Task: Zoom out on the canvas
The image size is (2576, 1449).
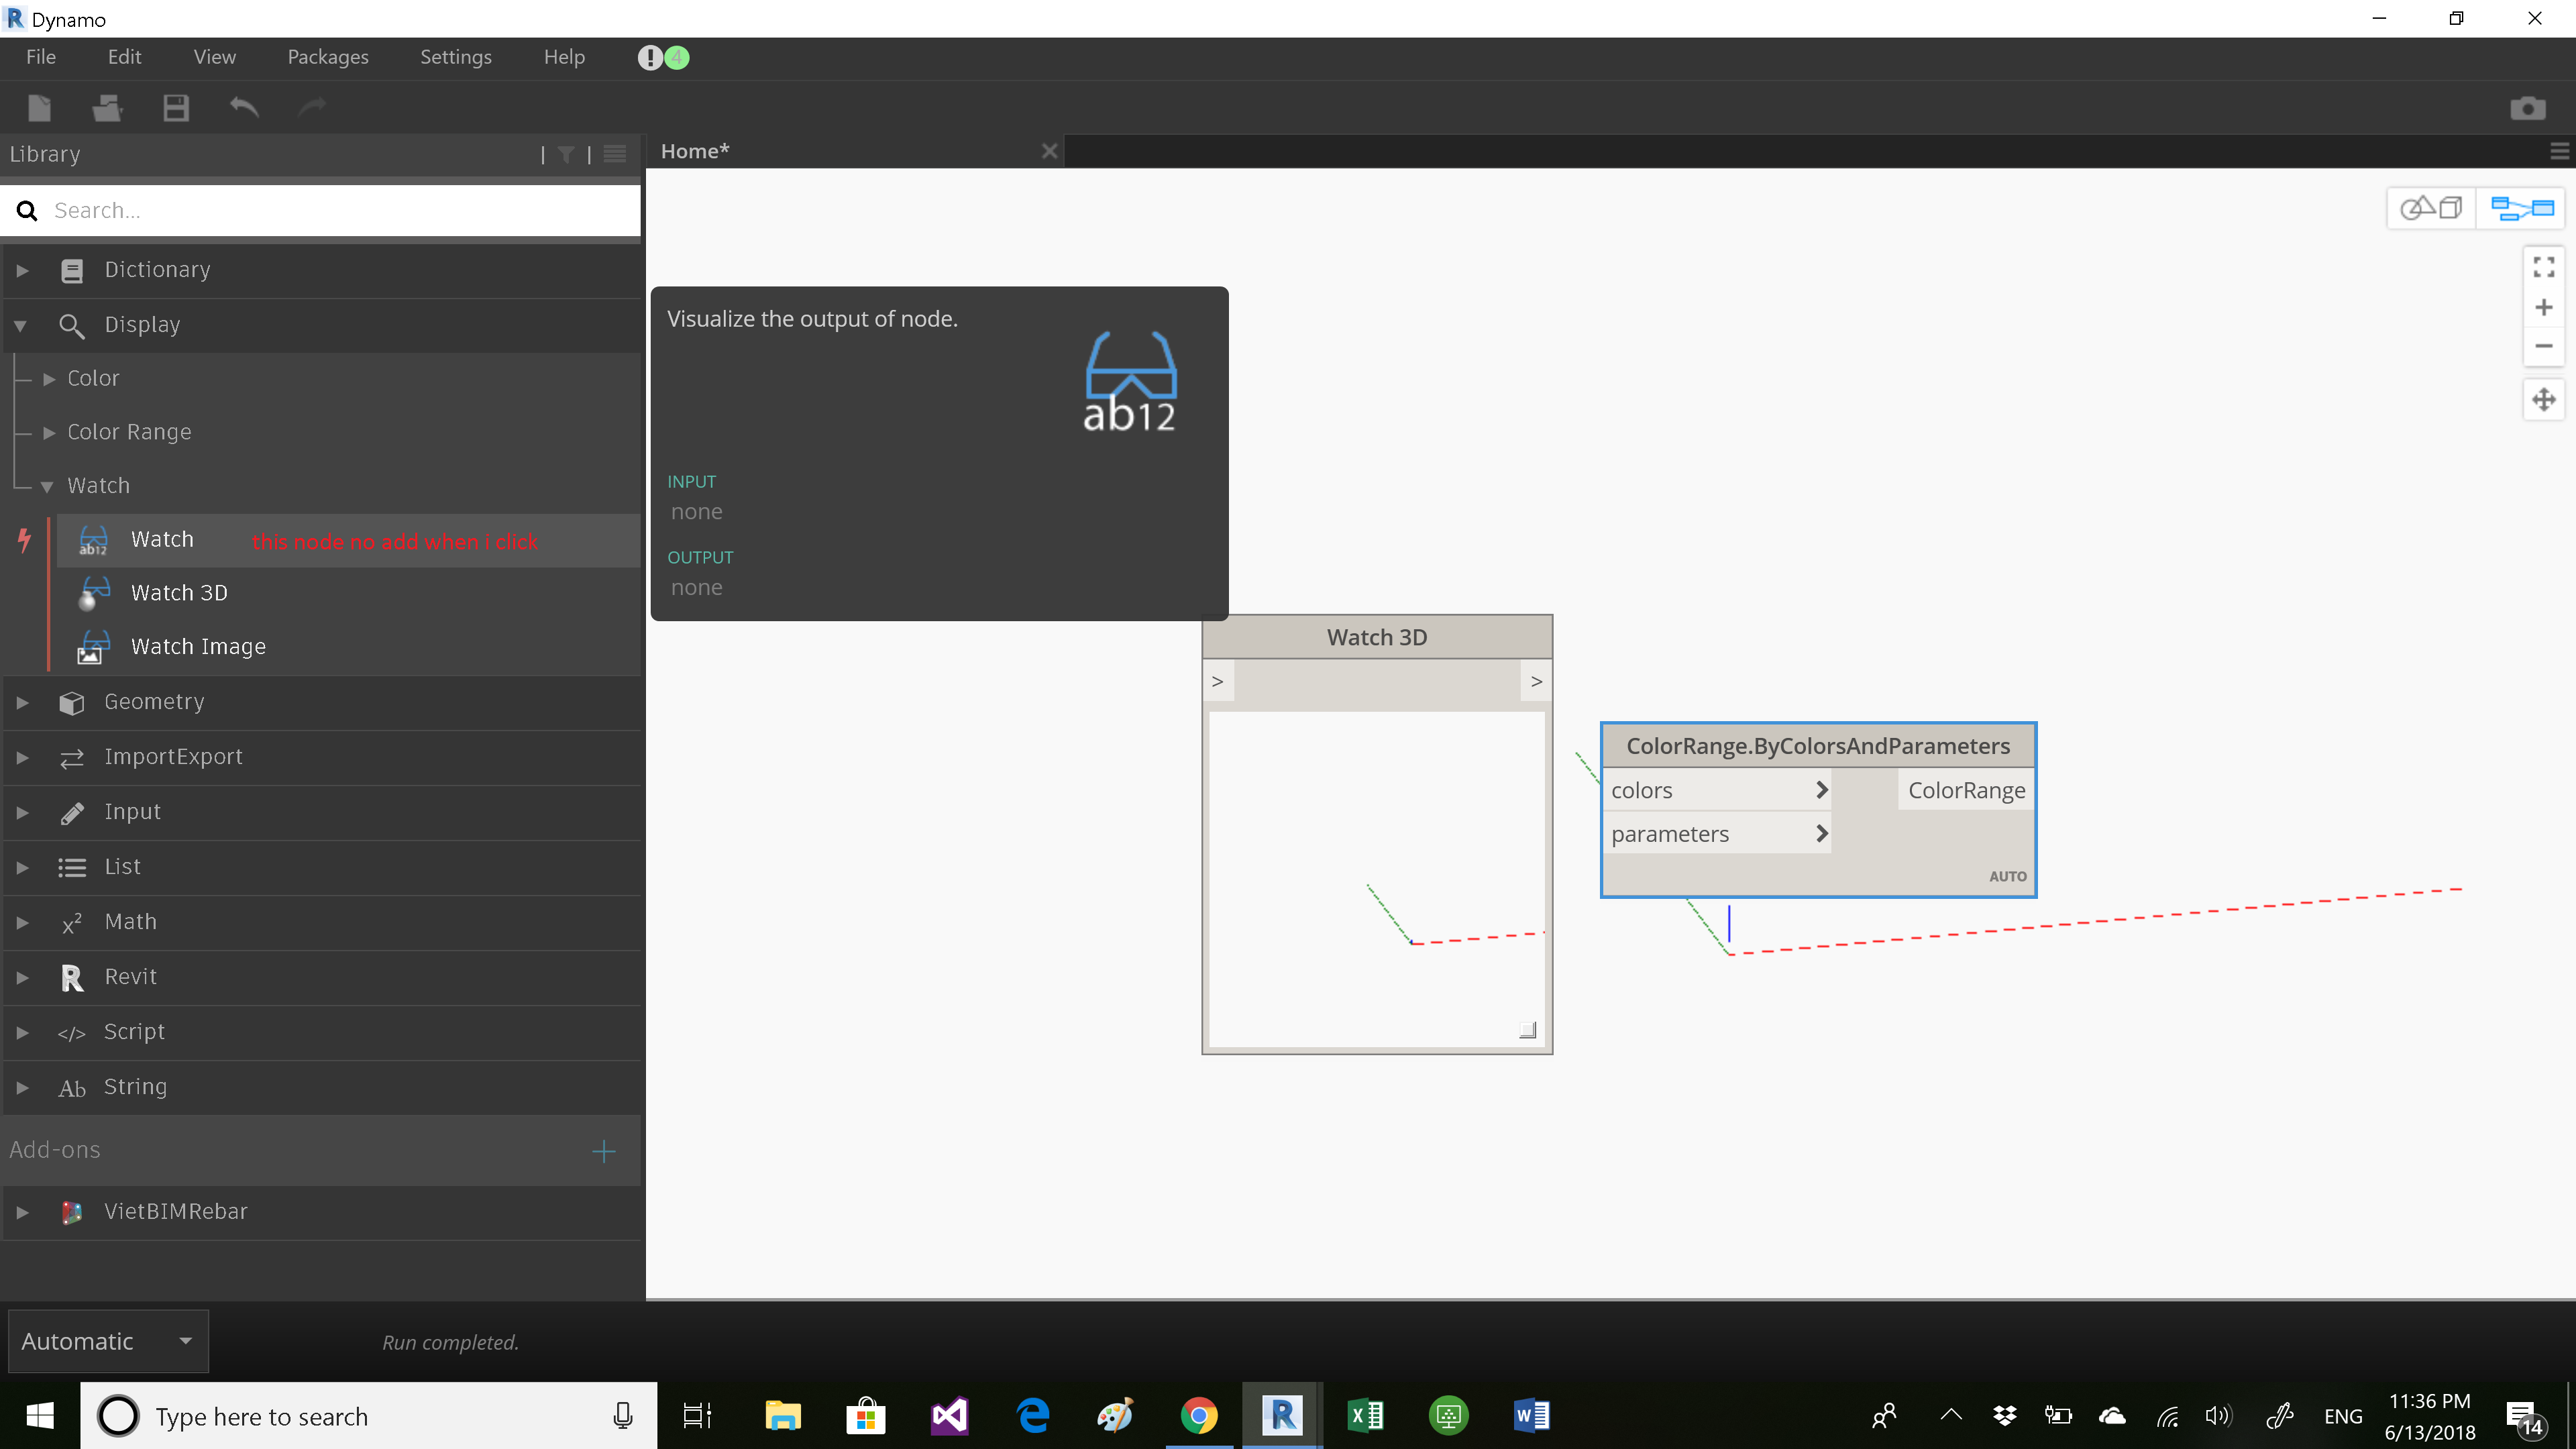Action: tap(2545, 346)
